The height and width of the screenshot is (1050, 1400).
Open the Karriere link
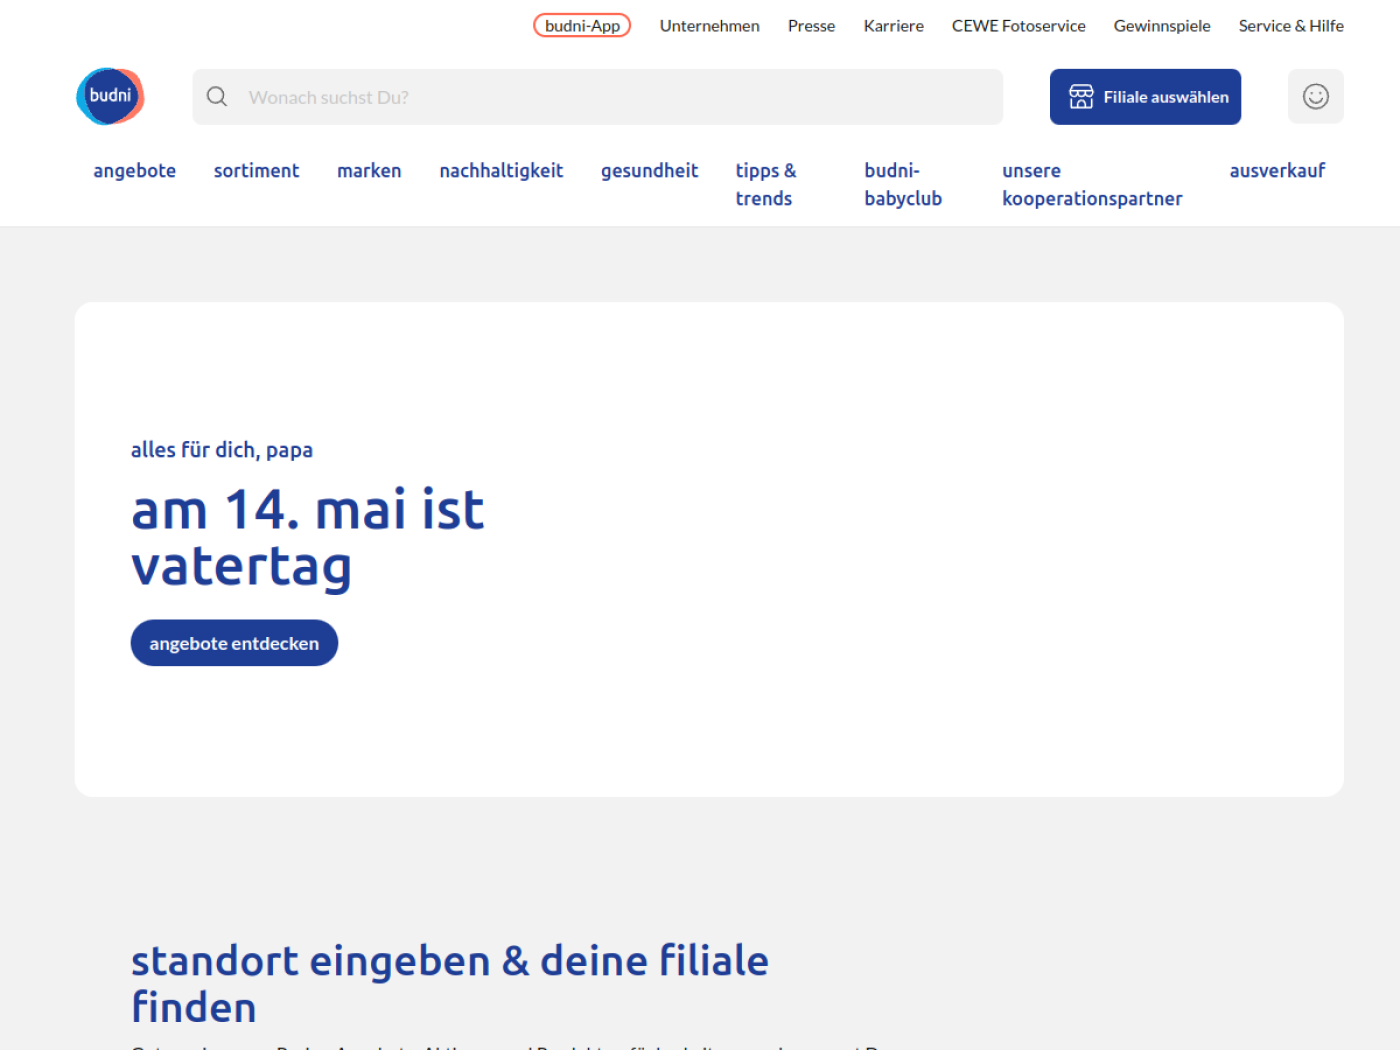pyautogui.click(x=893, y=26)
